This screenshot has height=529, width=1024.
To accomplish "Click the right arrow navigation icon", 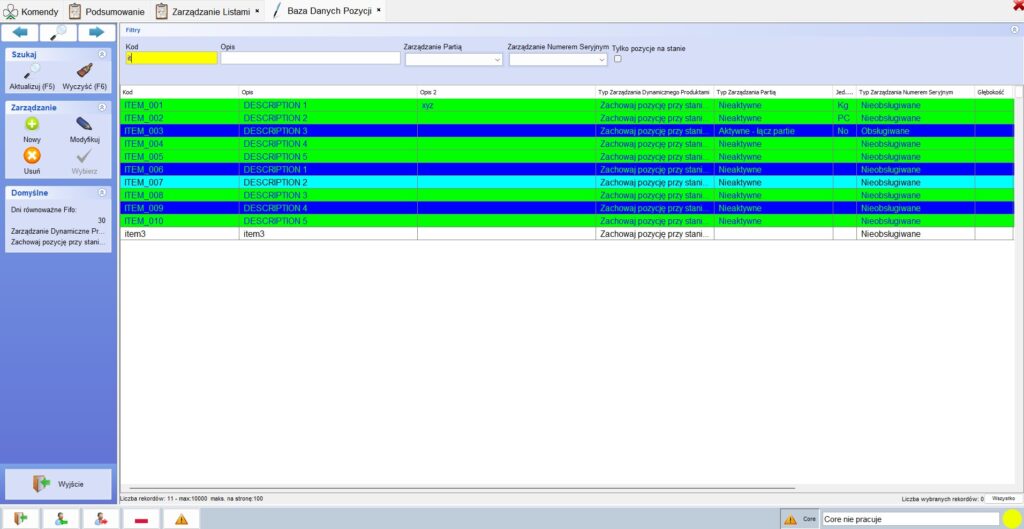I will (x=97, y=33).
